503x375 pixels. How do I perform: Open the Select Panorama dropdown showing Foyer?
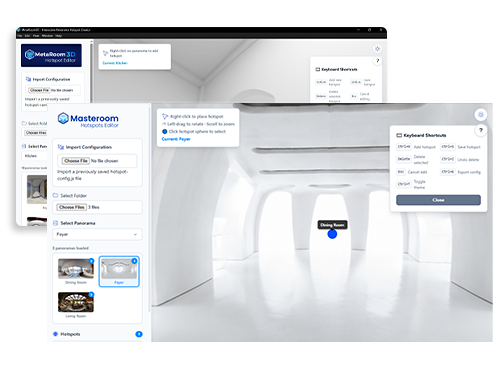(x=97, y=234)
